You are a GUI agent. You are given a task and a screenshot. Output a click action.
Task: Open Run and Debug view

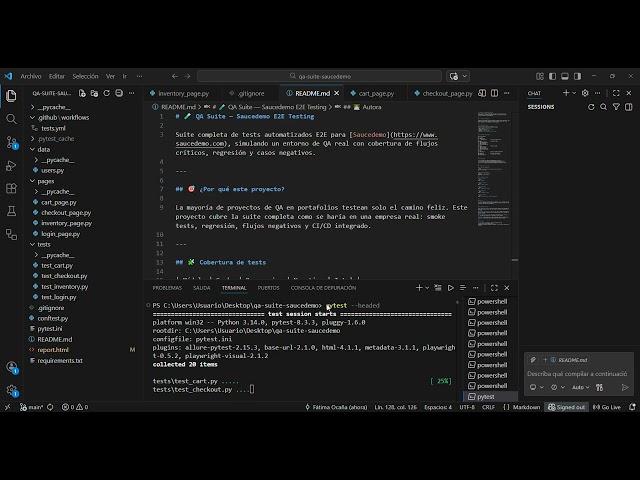click(x=11, y=166)
